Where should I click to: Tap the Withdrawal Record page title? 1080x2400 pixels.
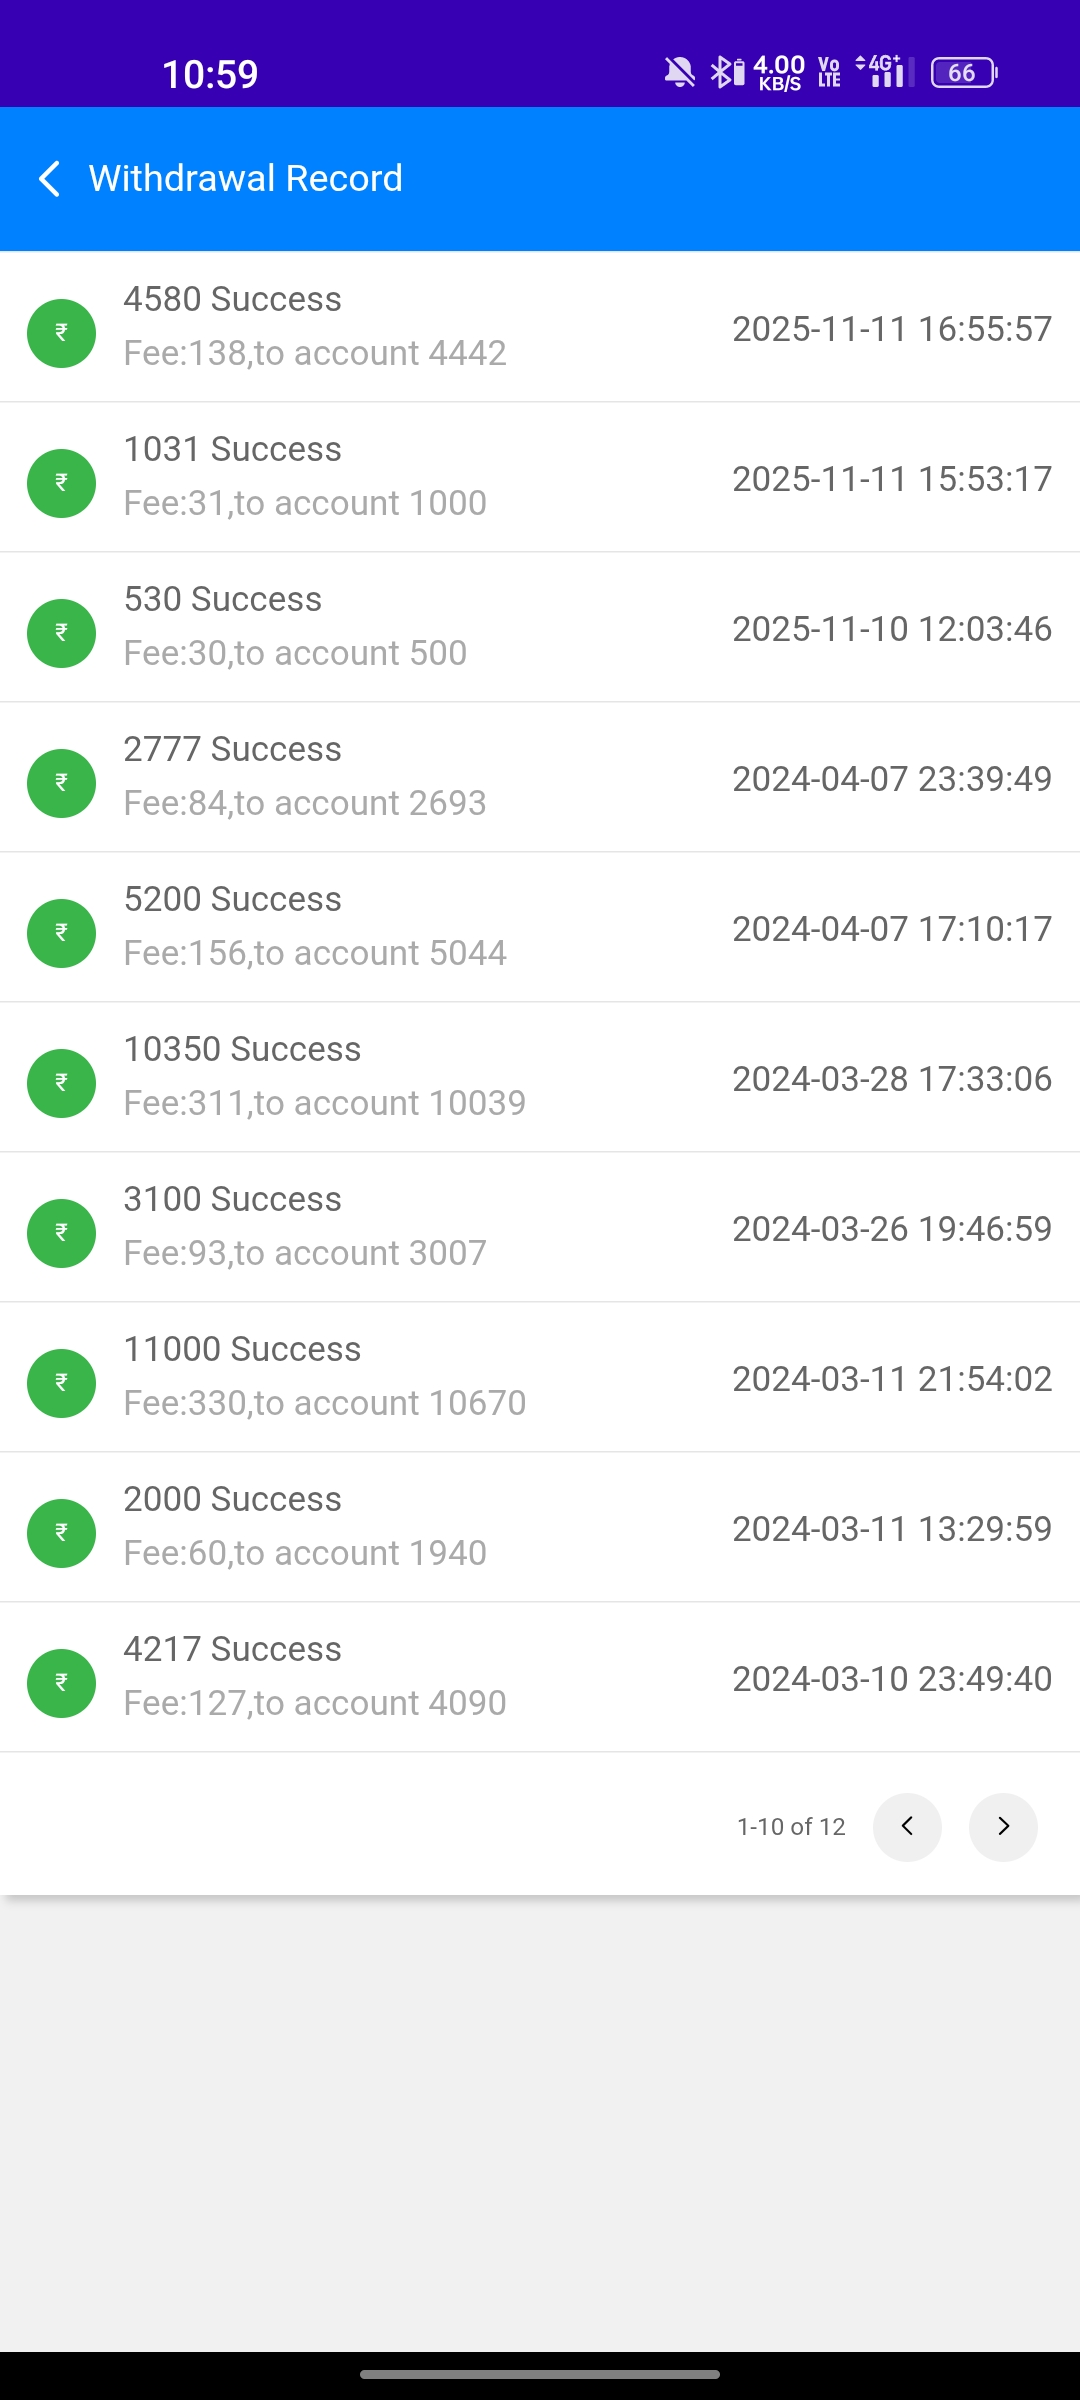click(x=245, y=179)
